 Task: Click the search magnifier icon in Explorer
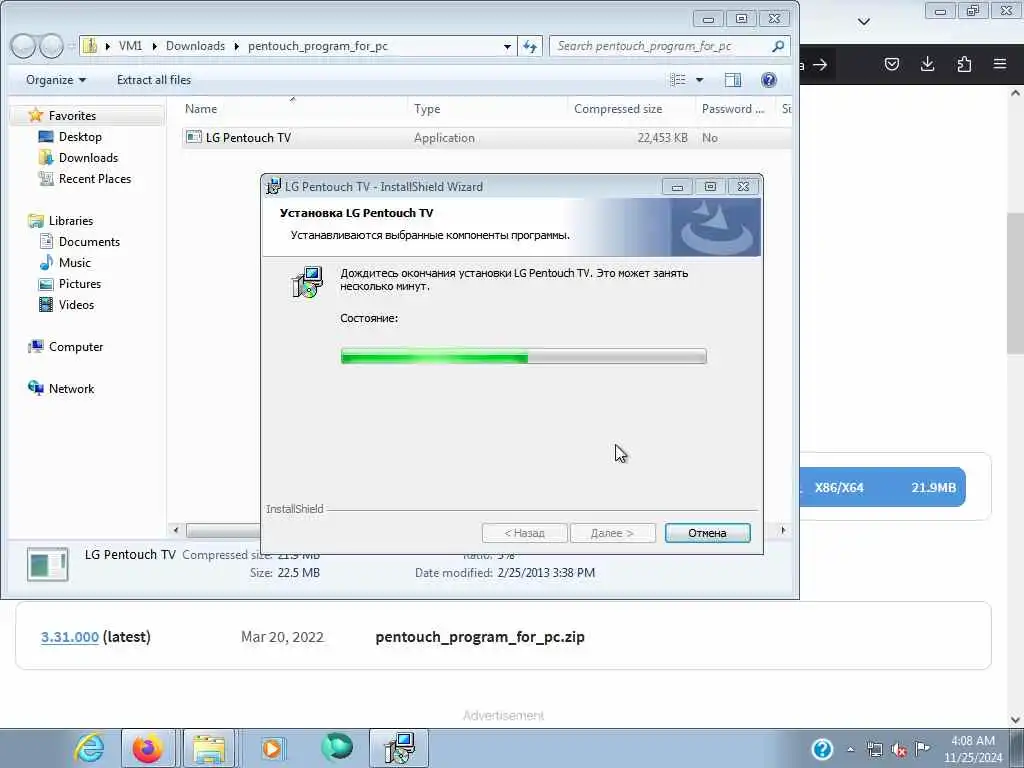[778, 46]
